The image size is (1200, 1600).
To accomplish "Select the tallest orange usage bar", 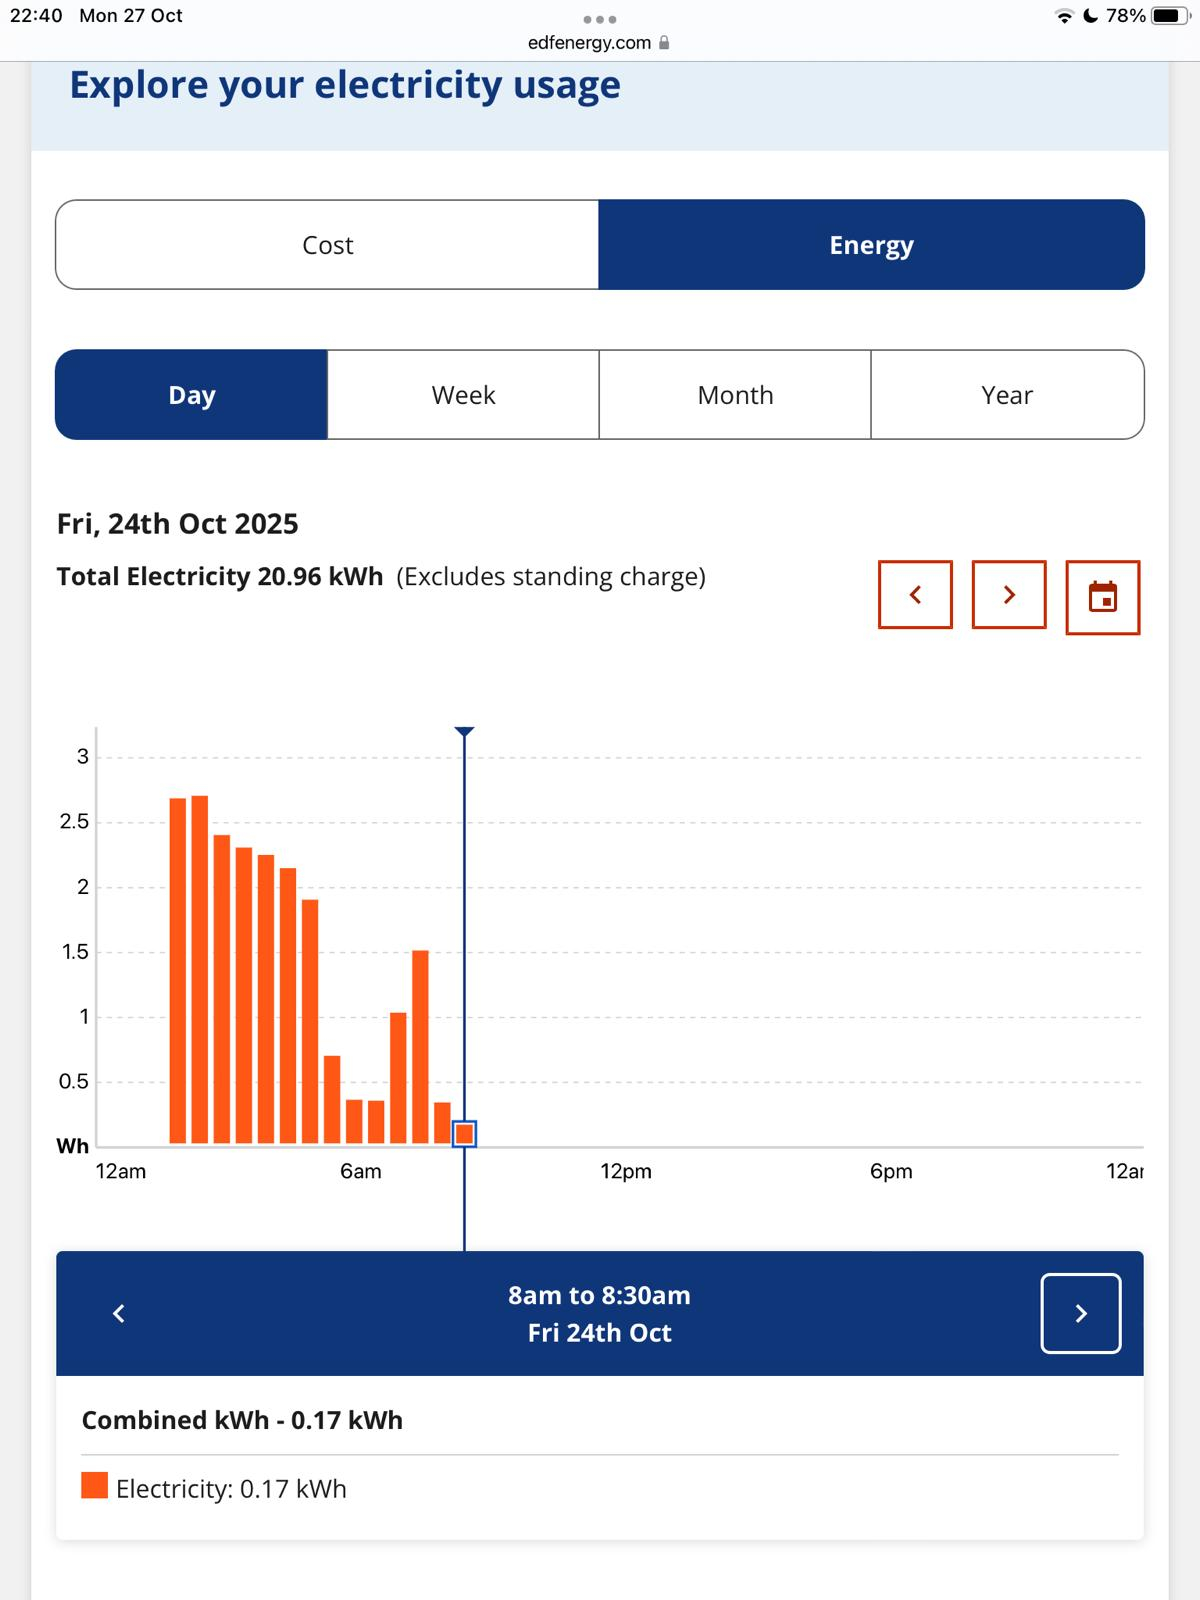I will point(199,970).
